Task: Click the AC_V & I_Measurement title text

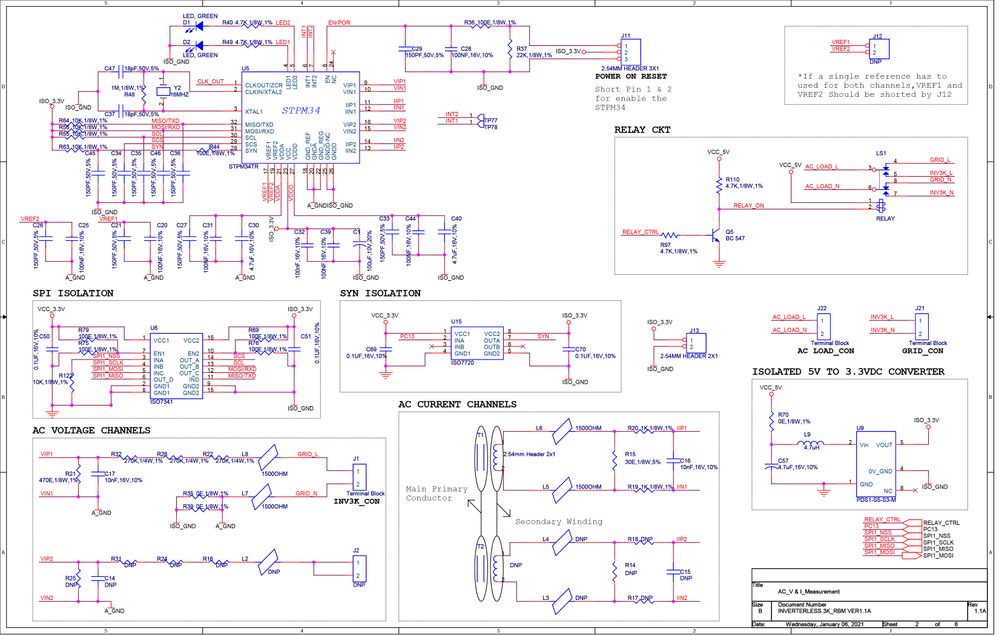Action: 809,592
